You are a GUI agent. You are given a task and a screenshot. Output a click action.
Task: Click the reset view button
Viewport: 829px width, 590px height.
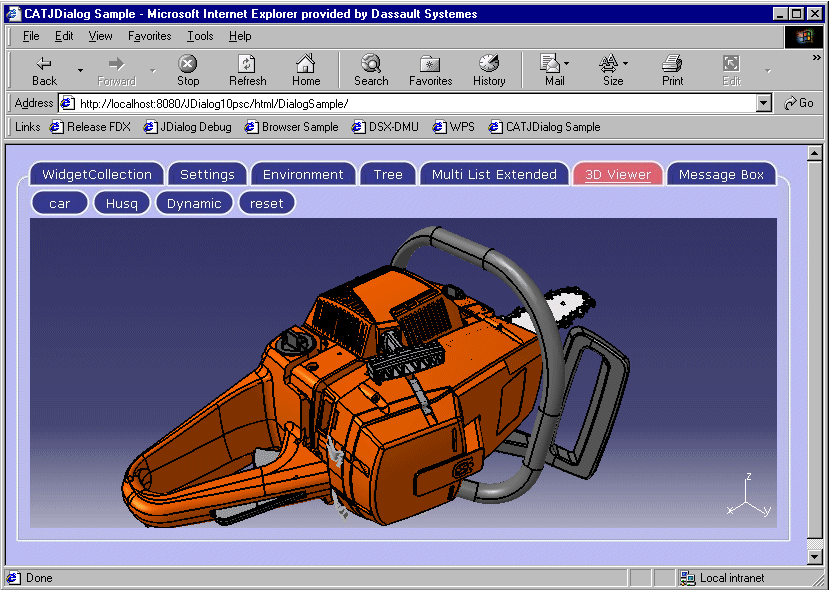pyautogui.click(x=266, y=204)
